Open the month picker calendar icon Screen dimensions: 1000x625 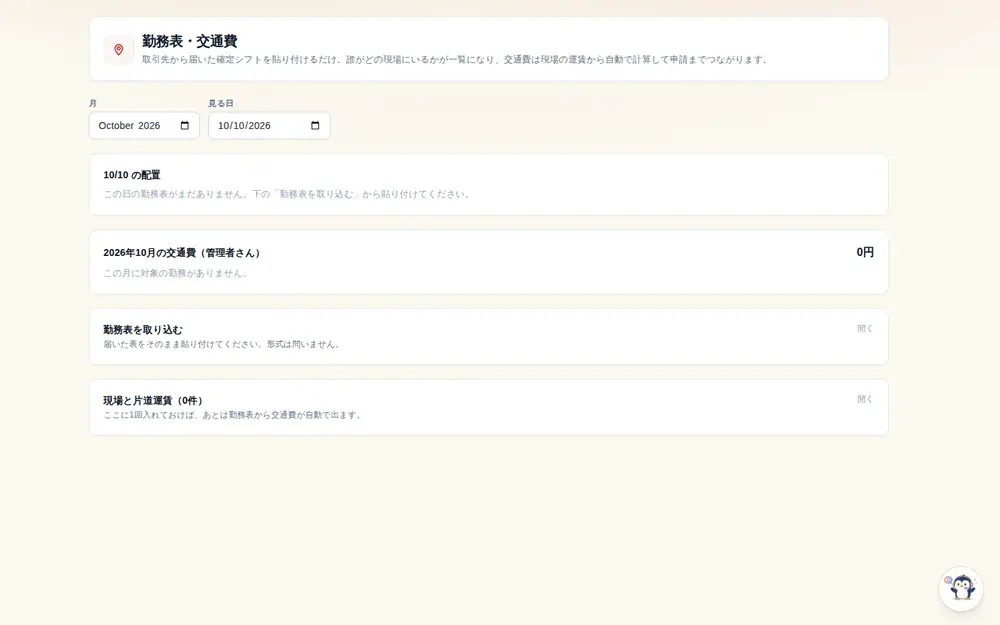pos(185,126)
